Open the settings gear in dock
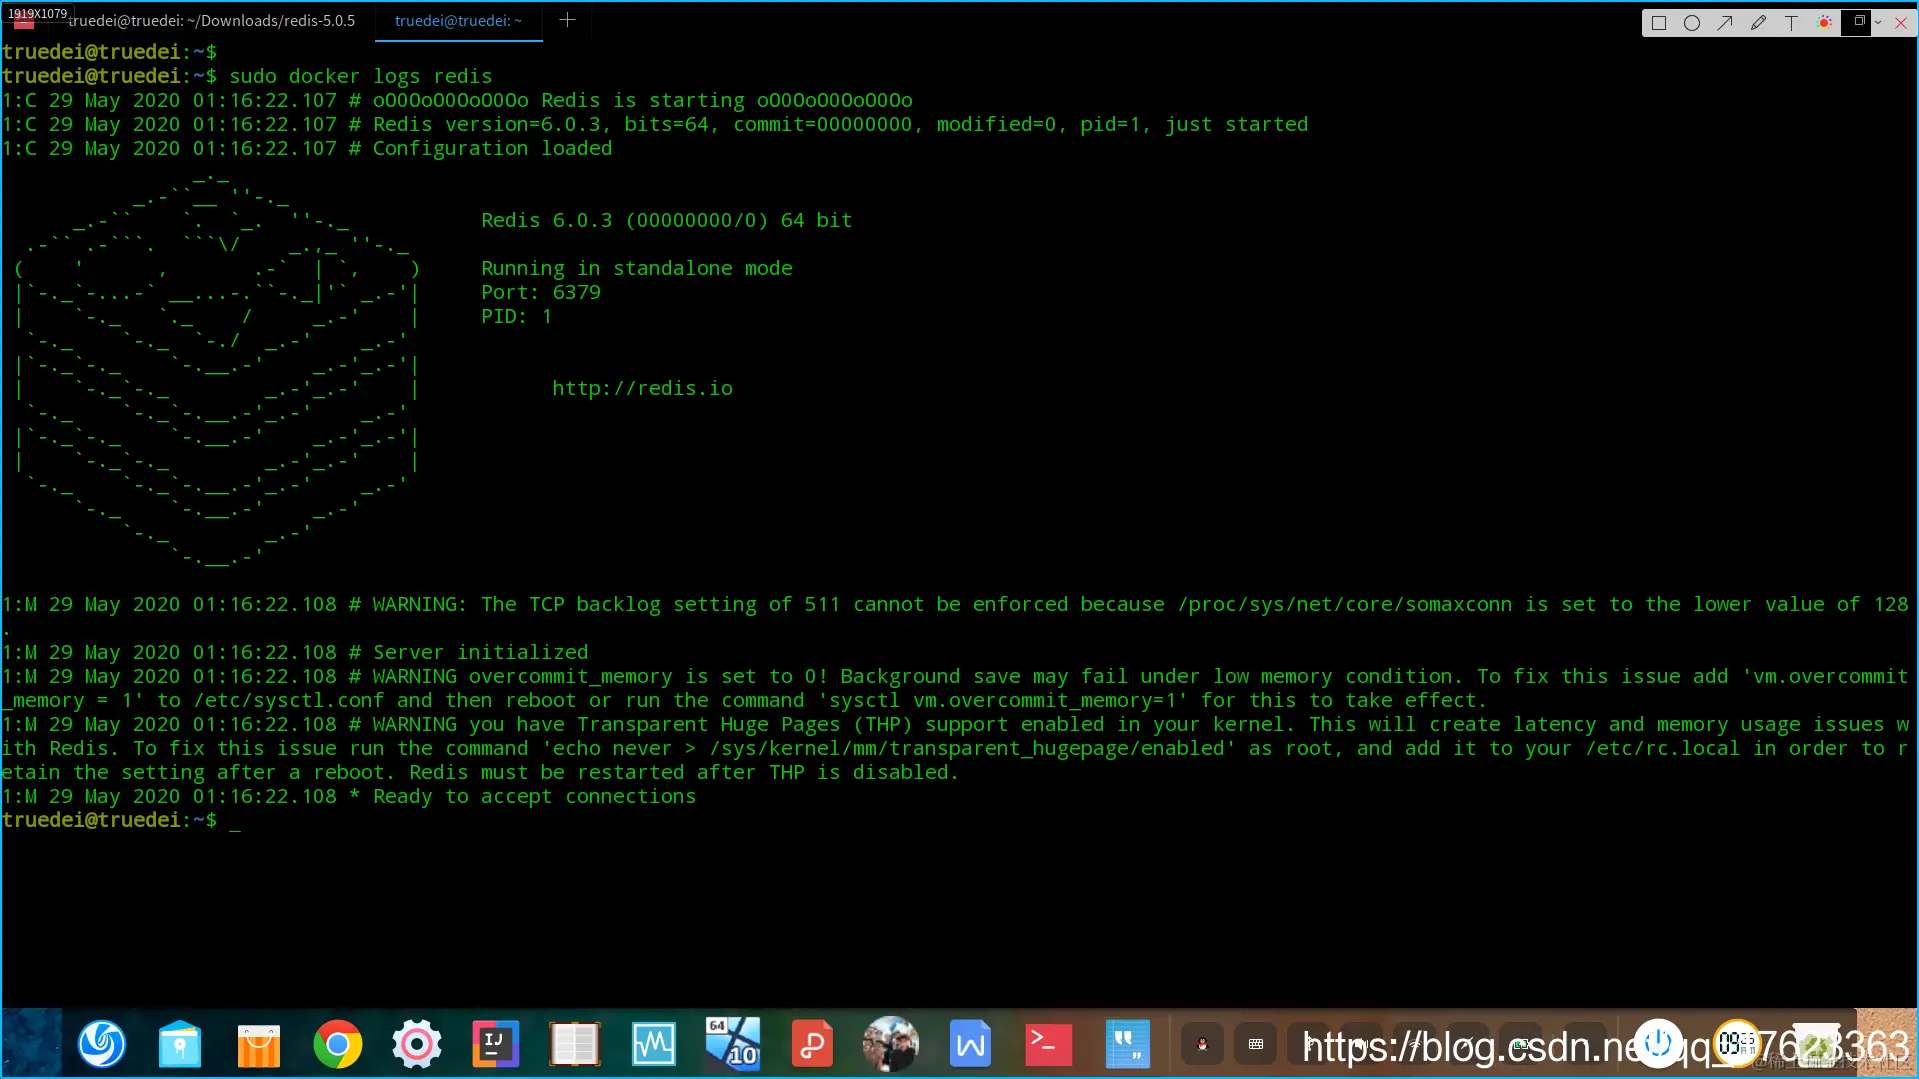The width and height of the screenshot is (1919, 1079). (417, 1044)
